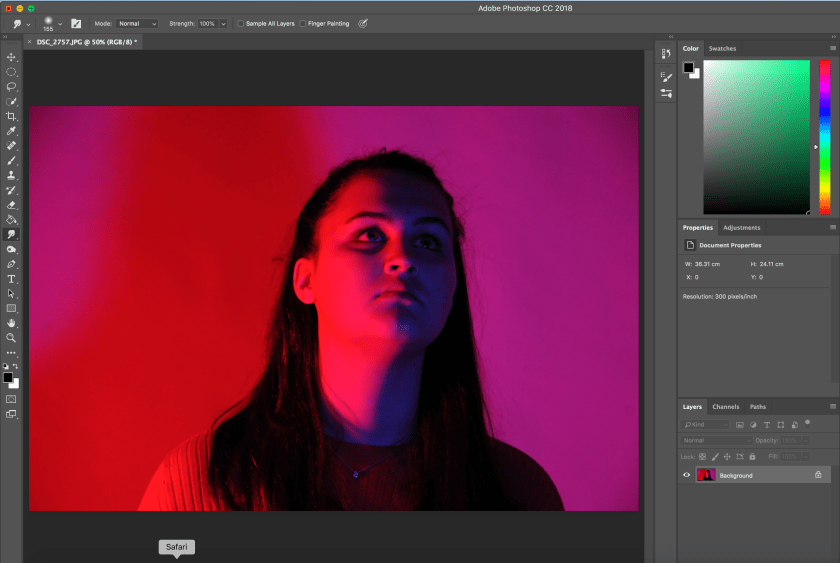Open the smudge Mode dropdown
This screenshot has width=840, height=563.
click(x=137, y=23)
